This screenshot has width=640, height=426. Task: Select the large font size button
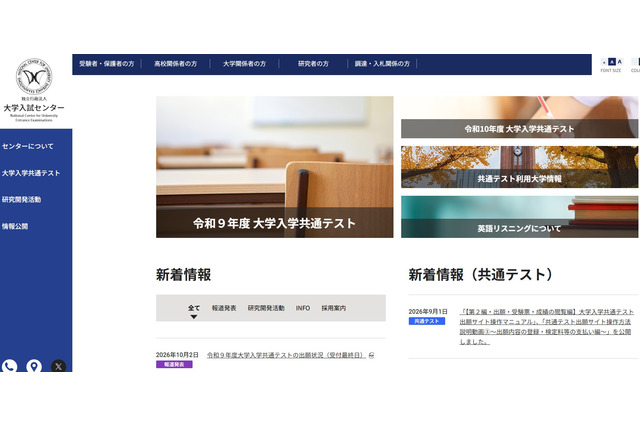pos(620,62)
